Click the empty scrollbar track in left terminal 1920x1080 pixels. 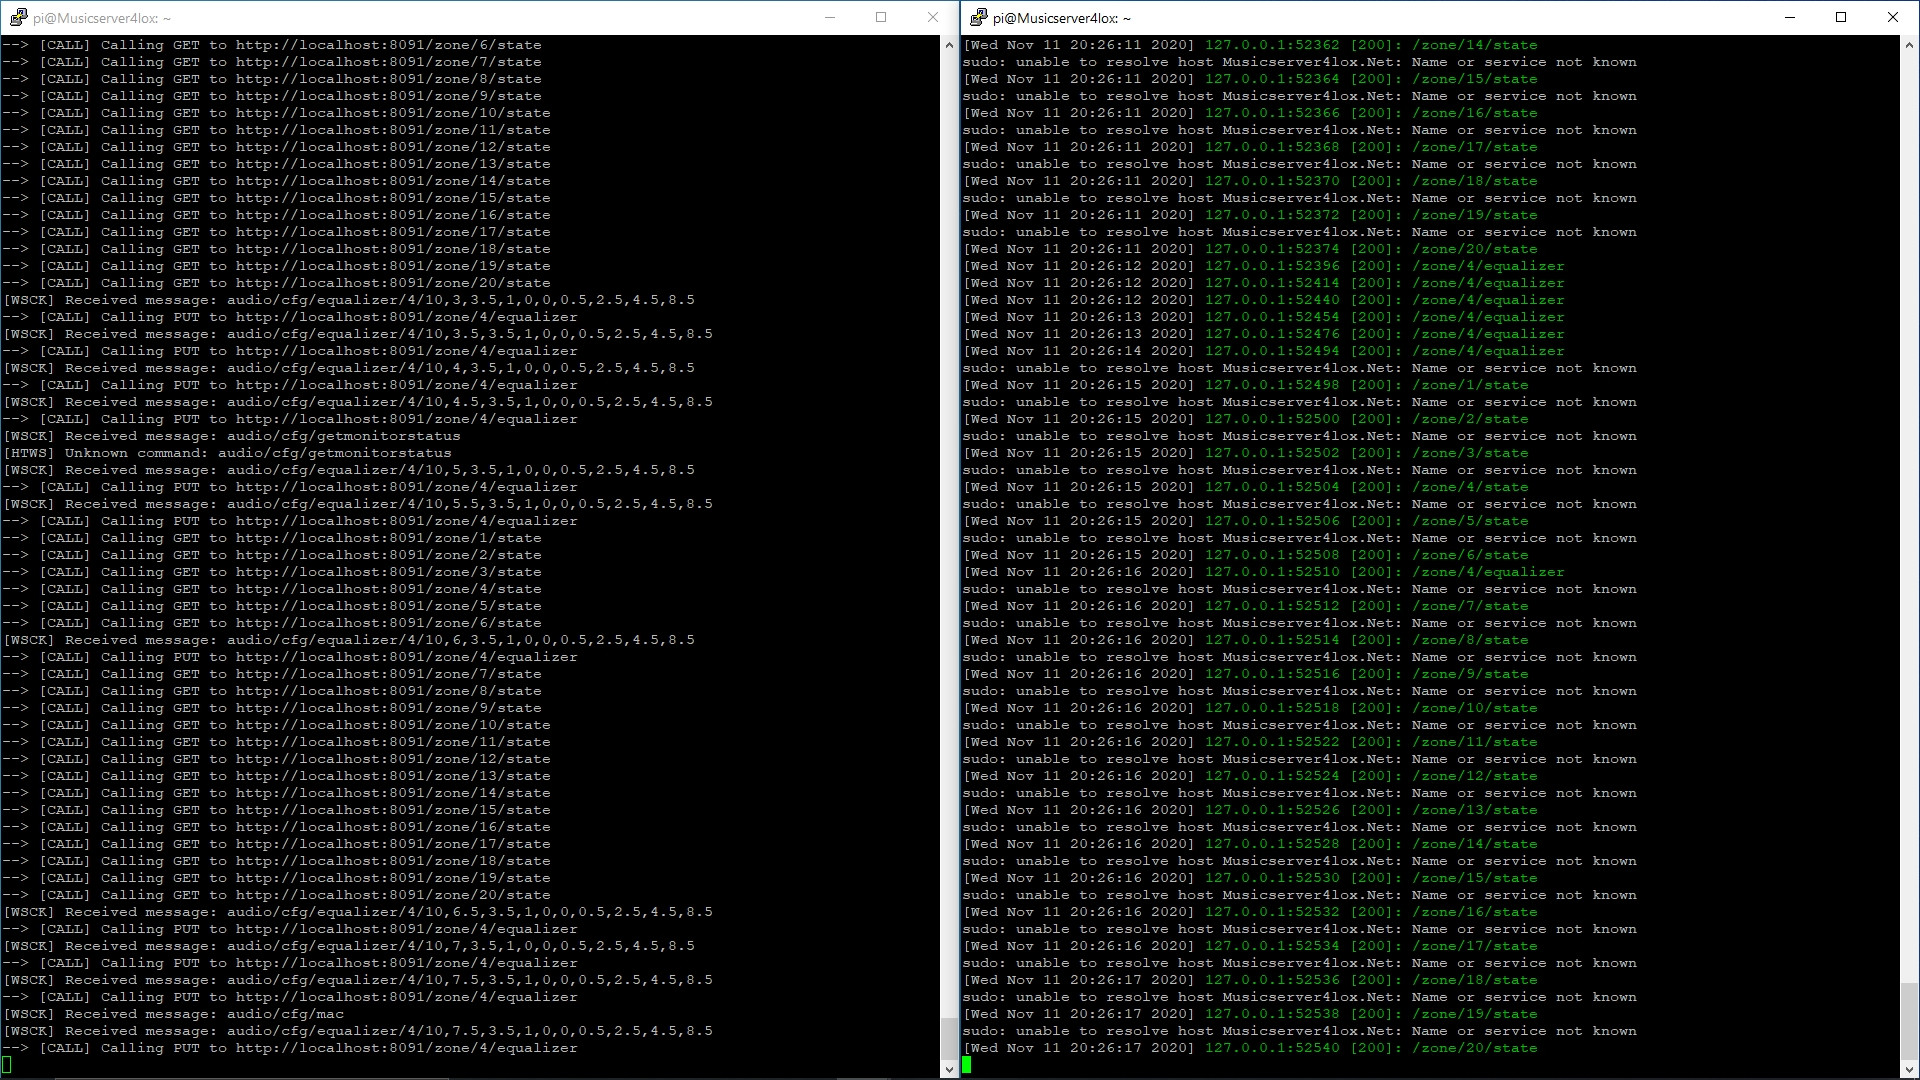point(949,500)
